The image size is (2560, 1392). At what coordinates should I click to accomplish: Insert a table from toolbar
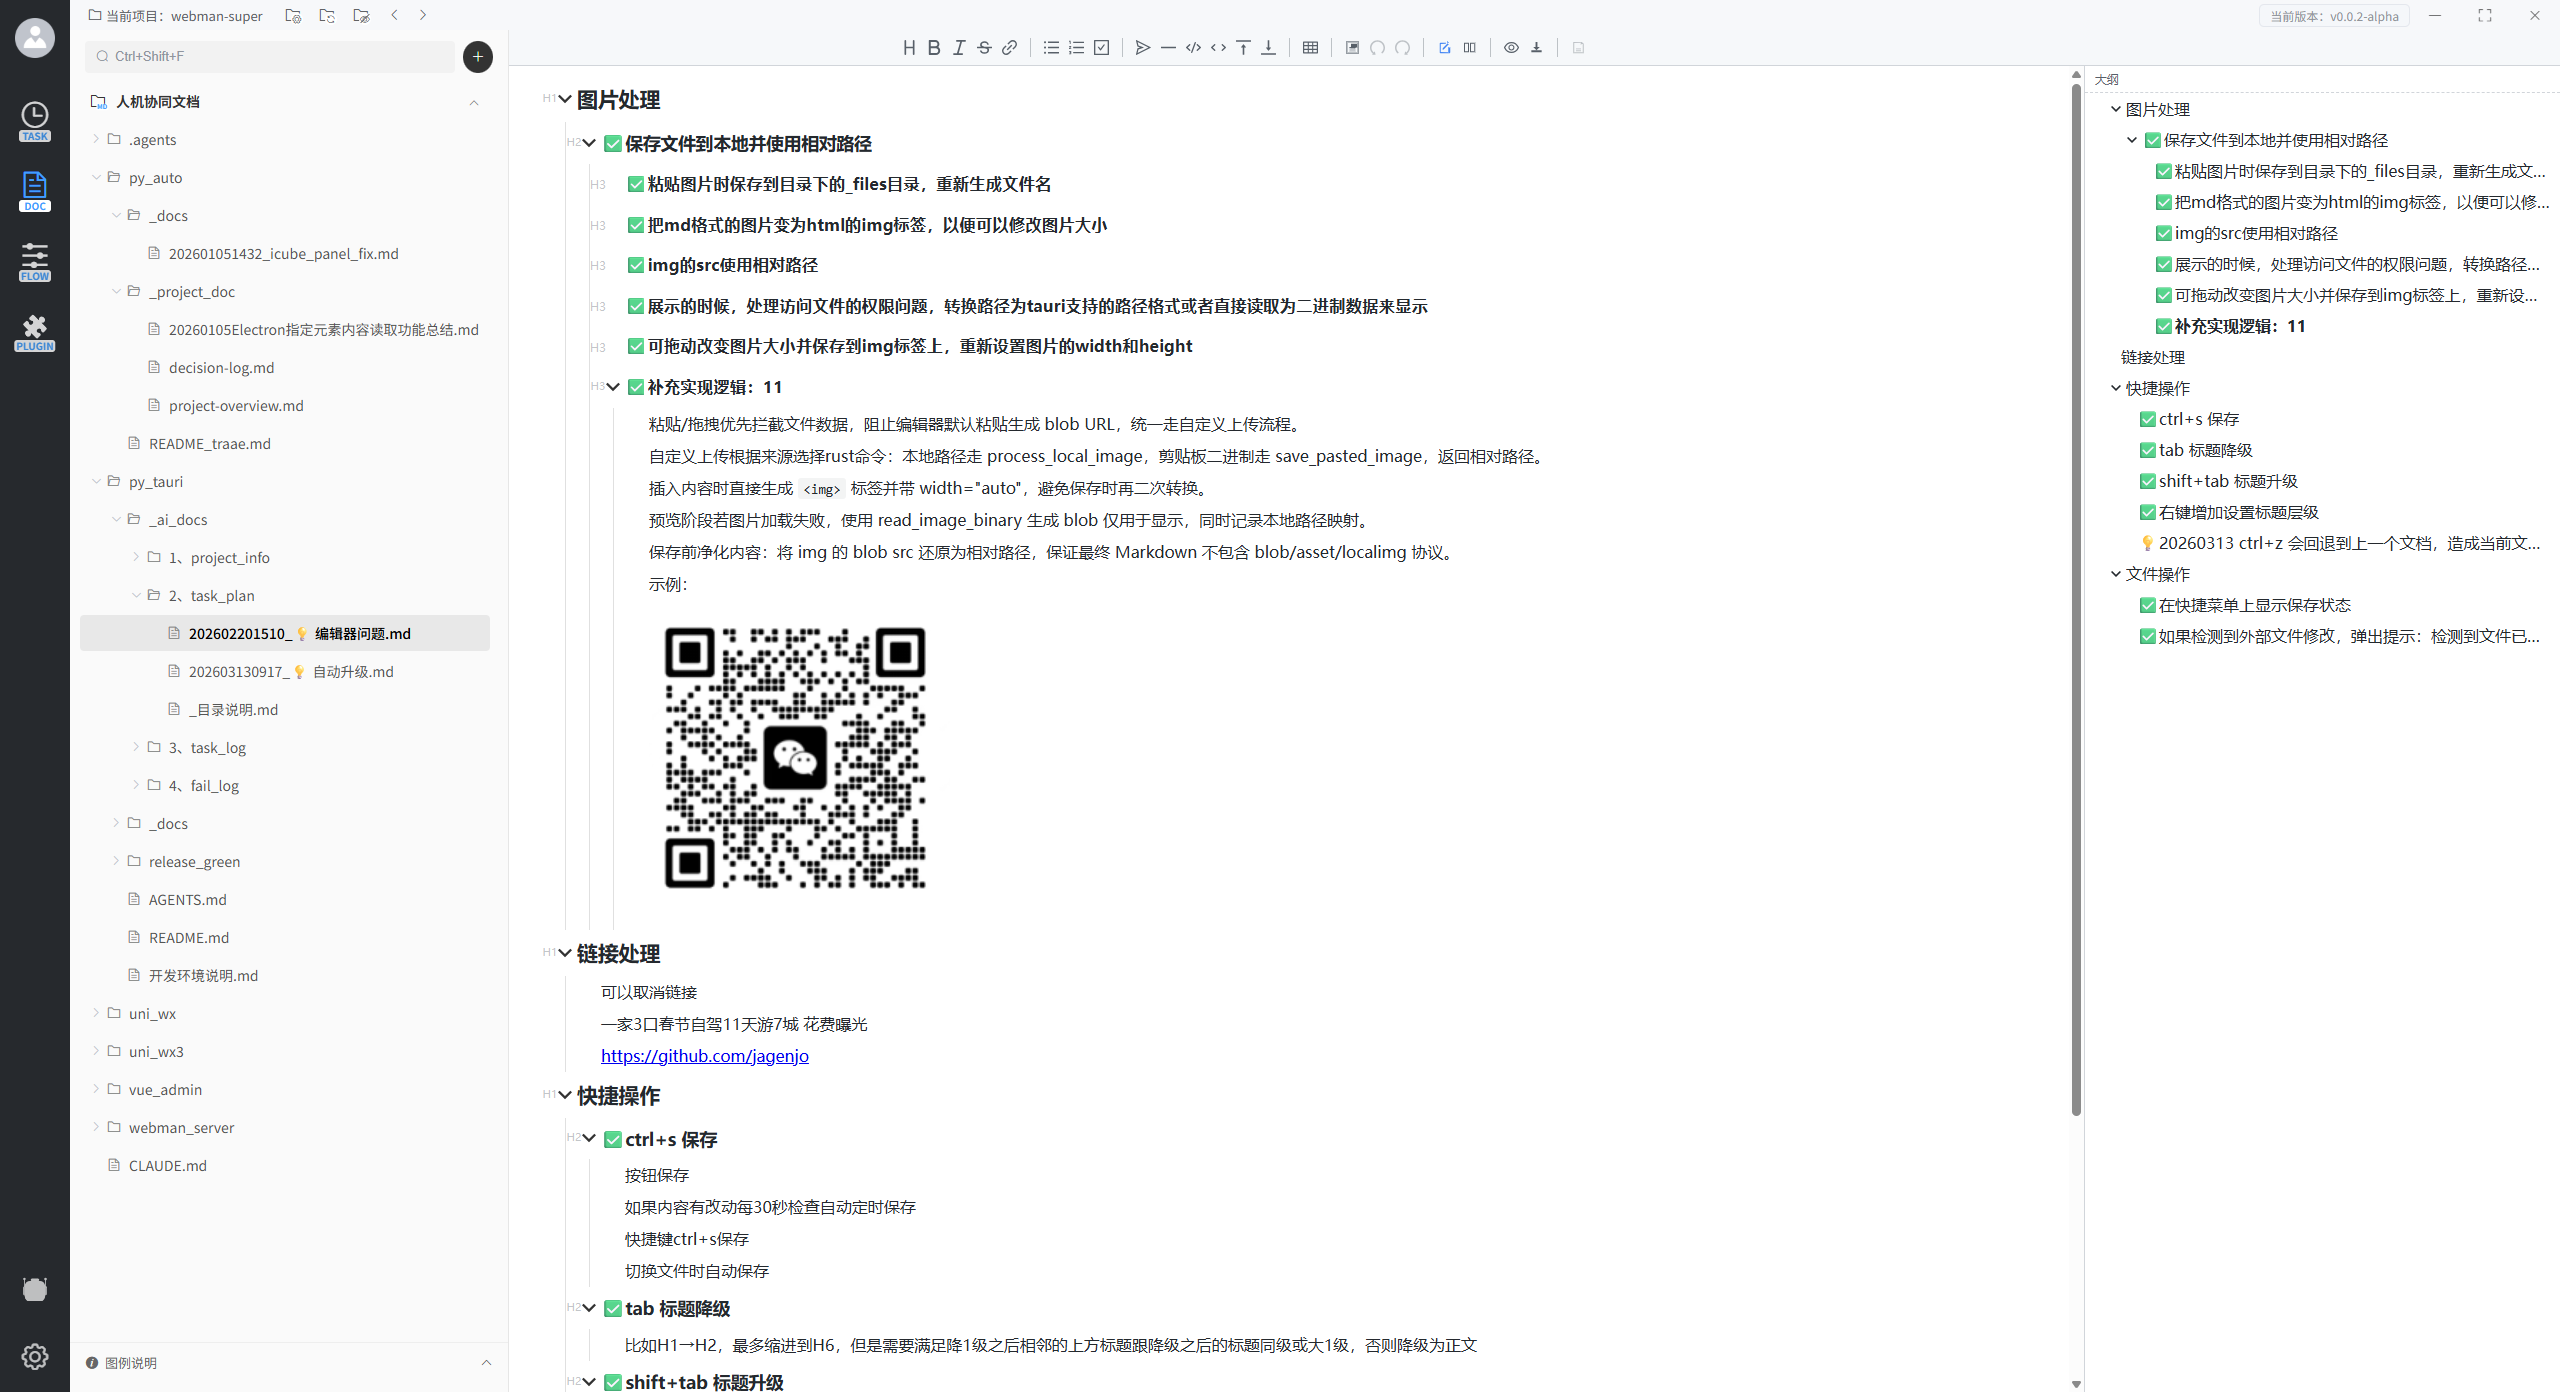[x=1310, y=47]
